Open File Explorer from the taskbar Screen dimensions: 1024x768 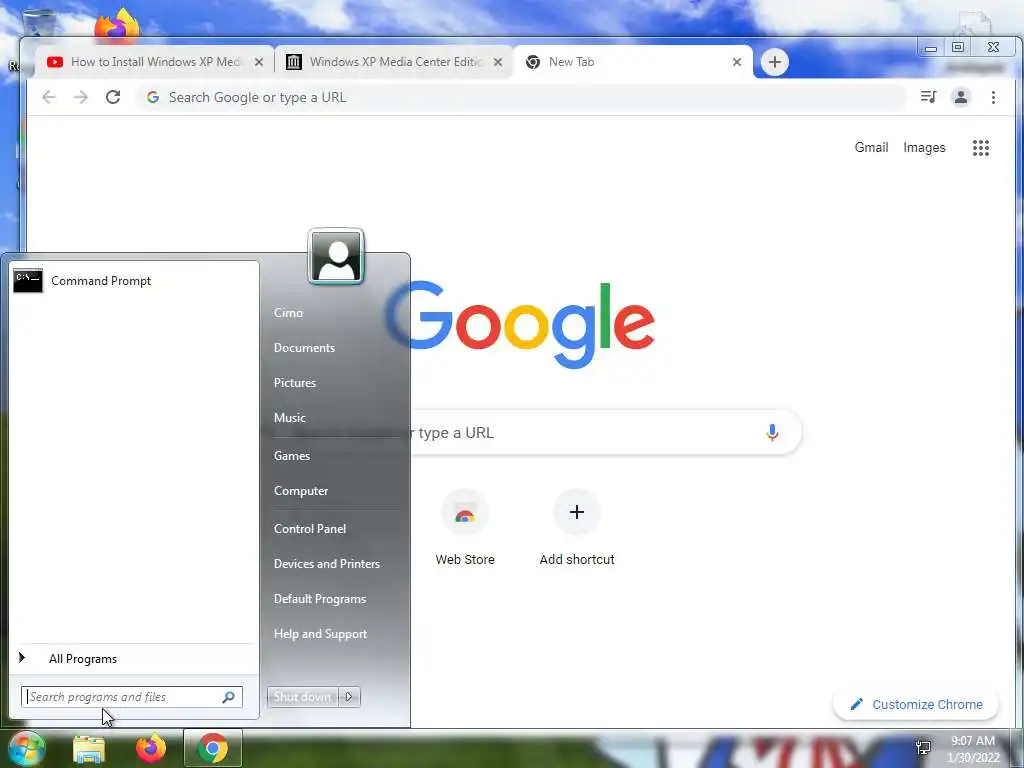[89, 749]
